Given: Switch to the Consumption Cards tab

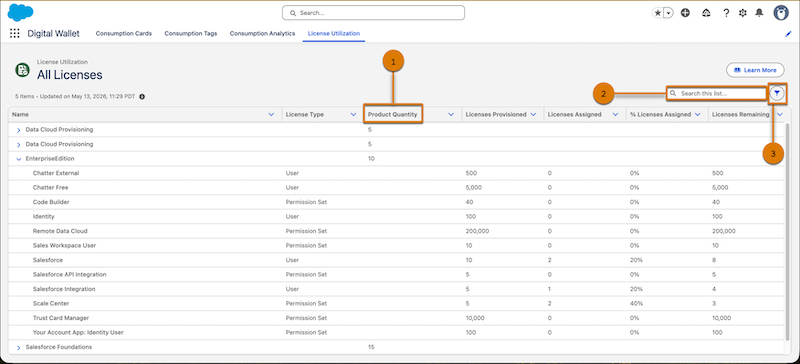Looking at the screenshot, I should [x=123, y=34].
